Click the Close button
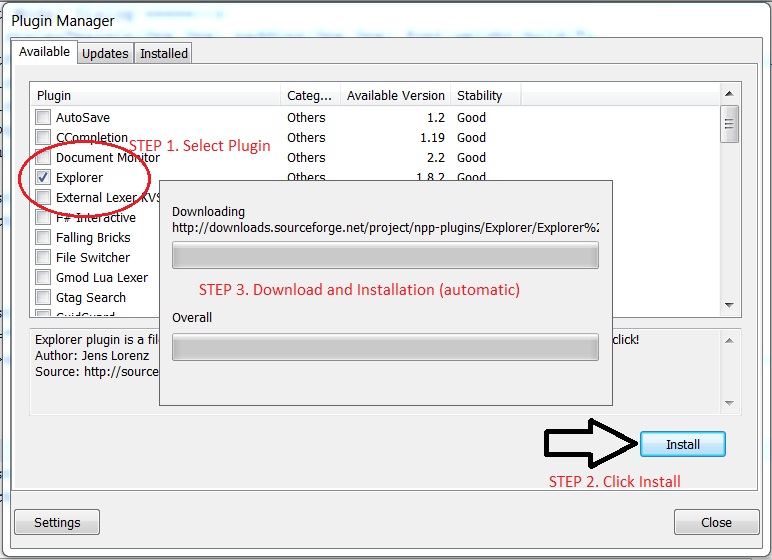 click(x=716, y=522)
